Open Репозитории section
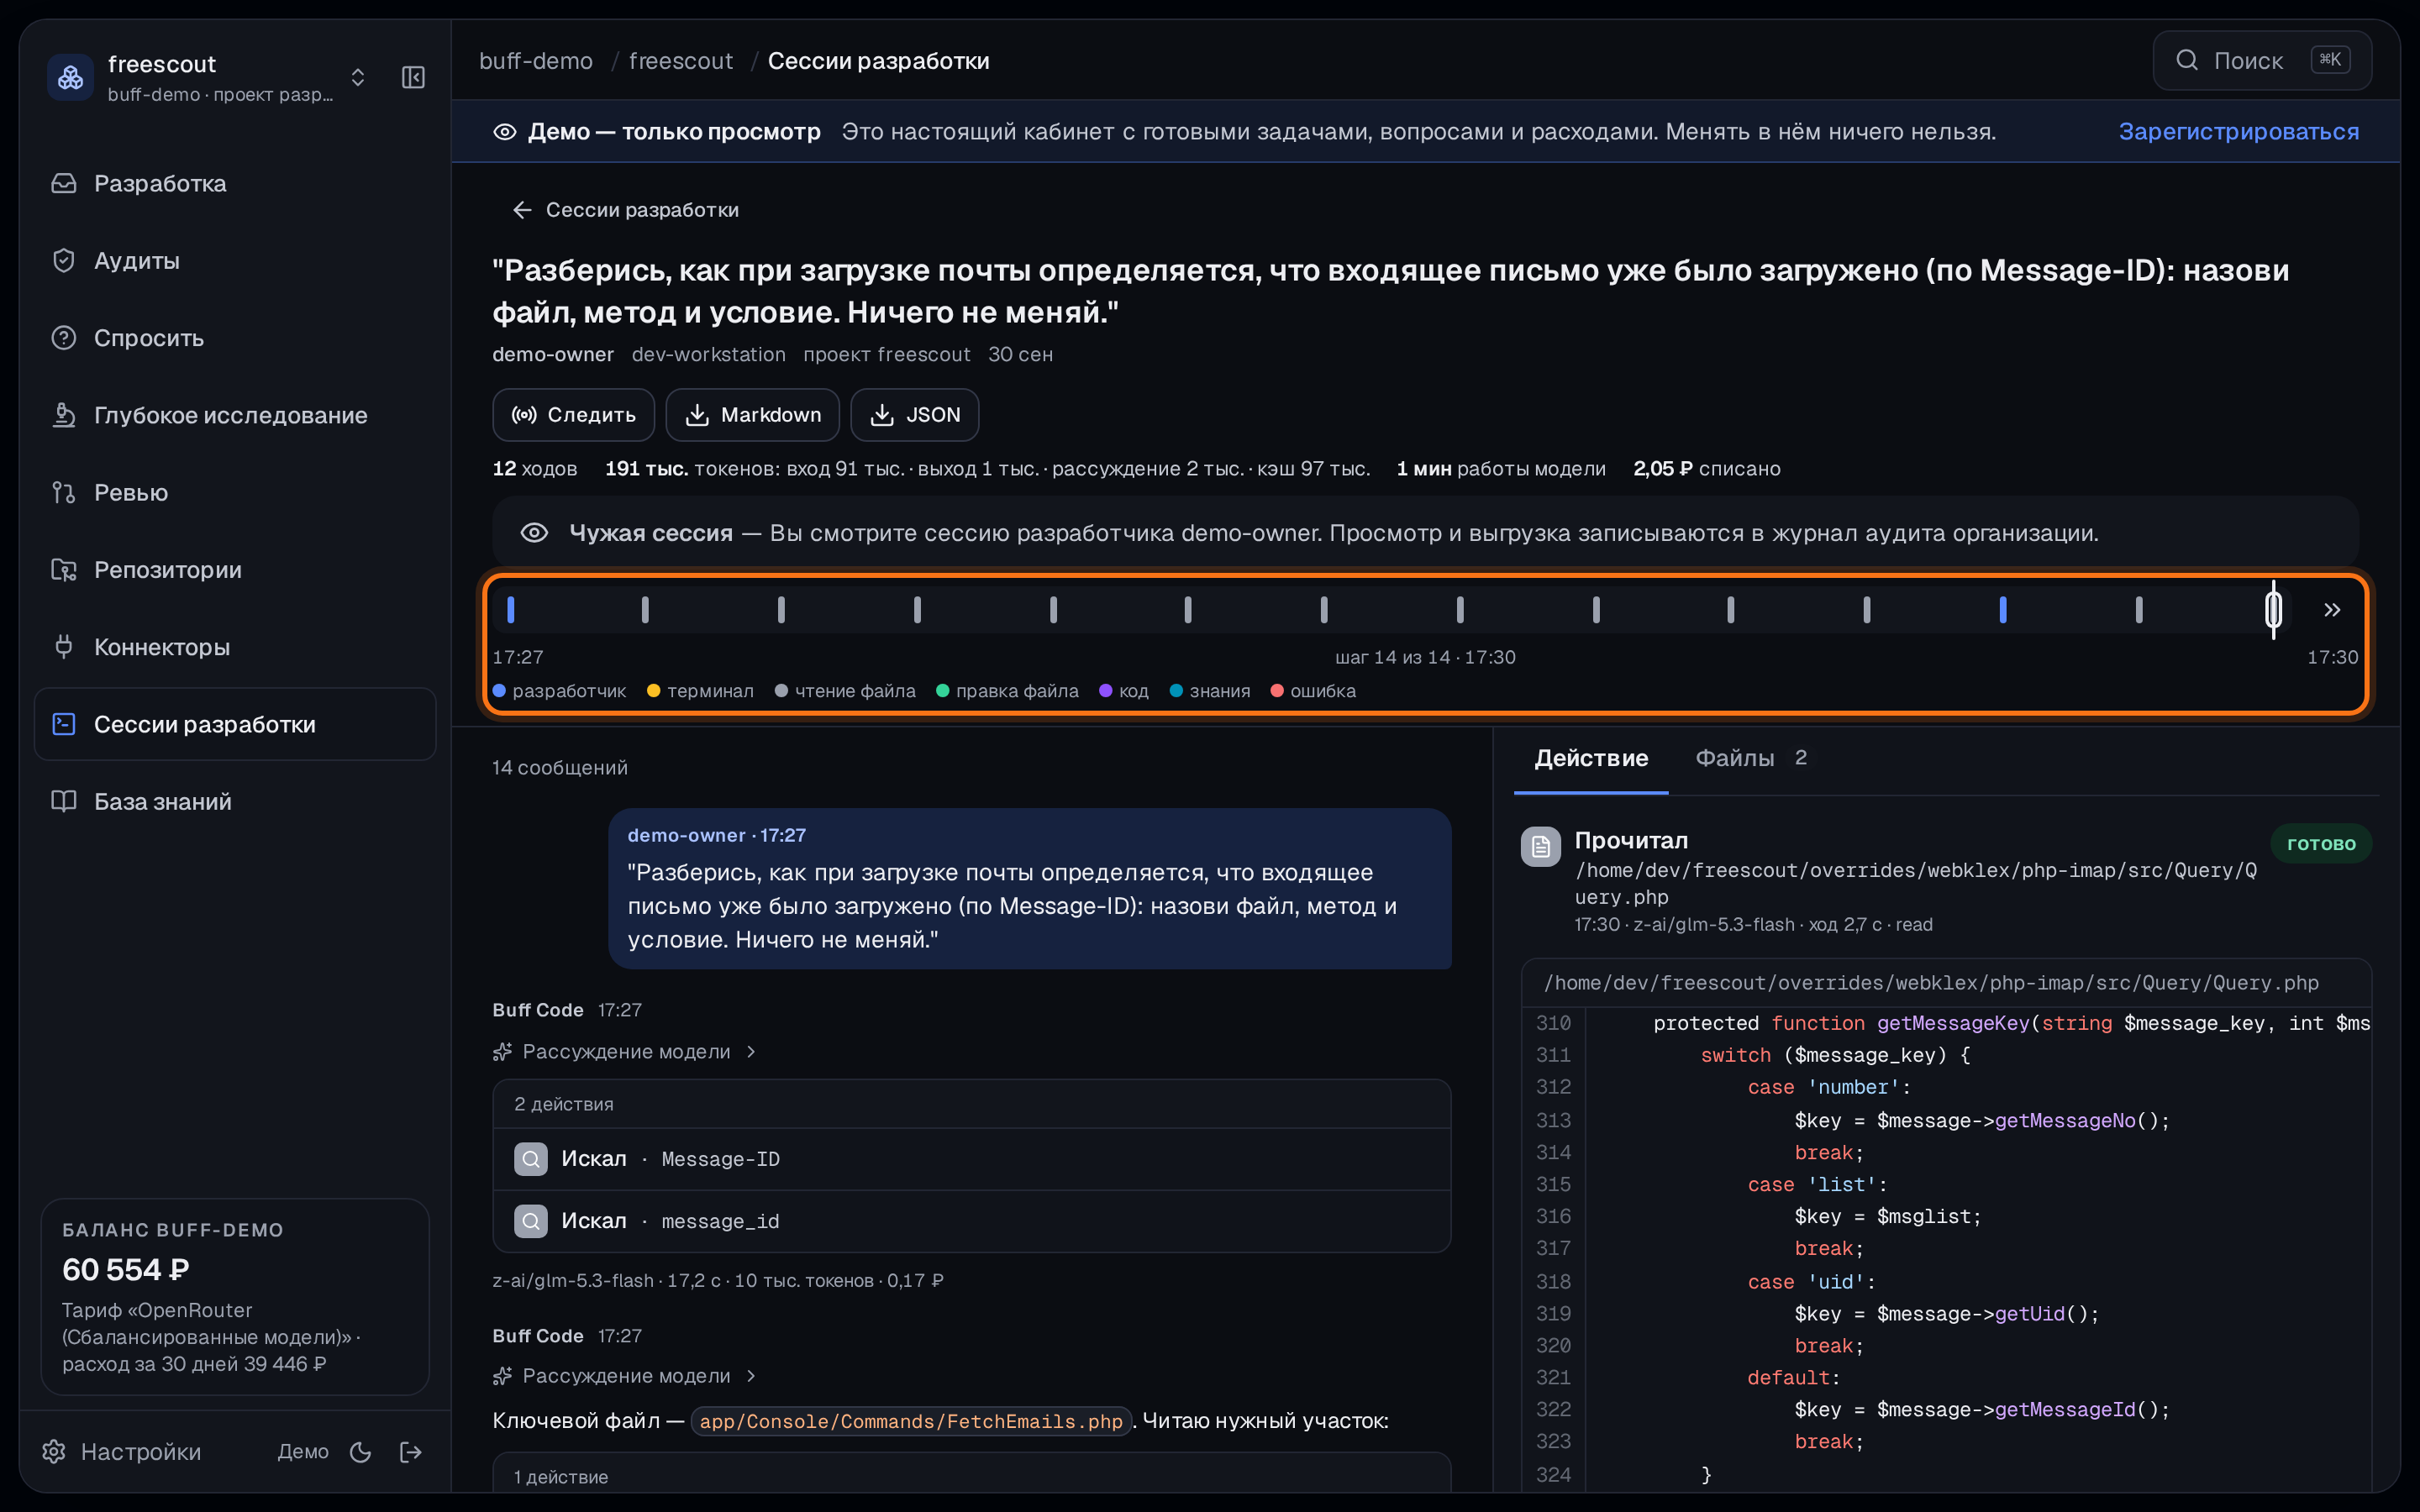Image resolution: width=2420 pixels, height=1512 pixels. 235,569
